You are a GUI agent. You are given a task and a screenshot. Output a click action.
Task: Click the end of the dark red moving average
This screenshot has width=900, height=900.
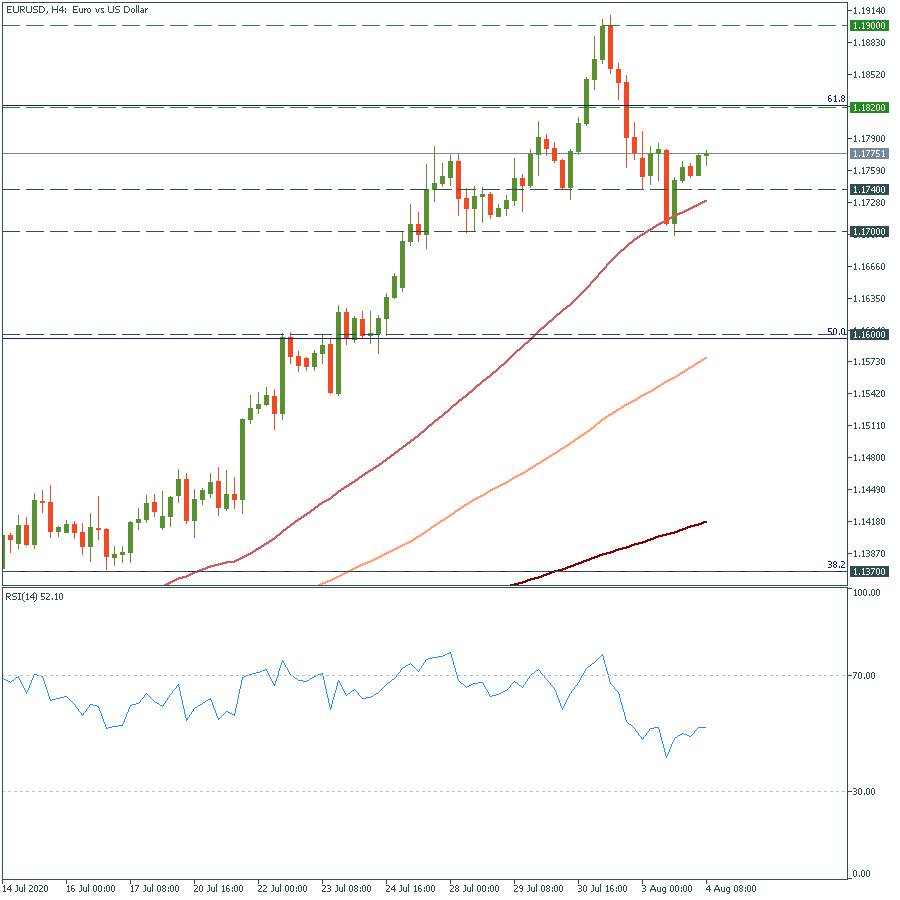707,521
